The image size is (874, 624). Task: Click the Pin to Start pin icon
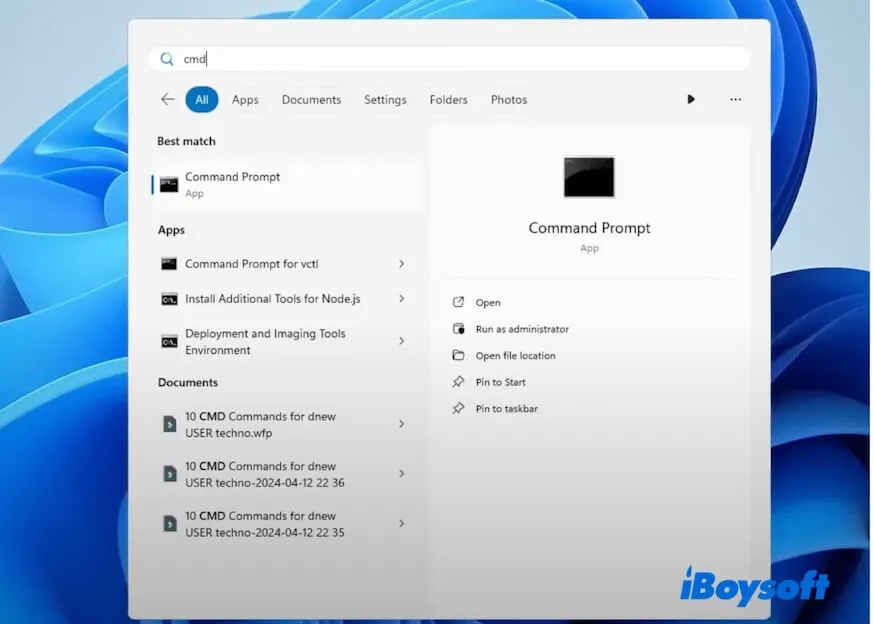(458, 382)
